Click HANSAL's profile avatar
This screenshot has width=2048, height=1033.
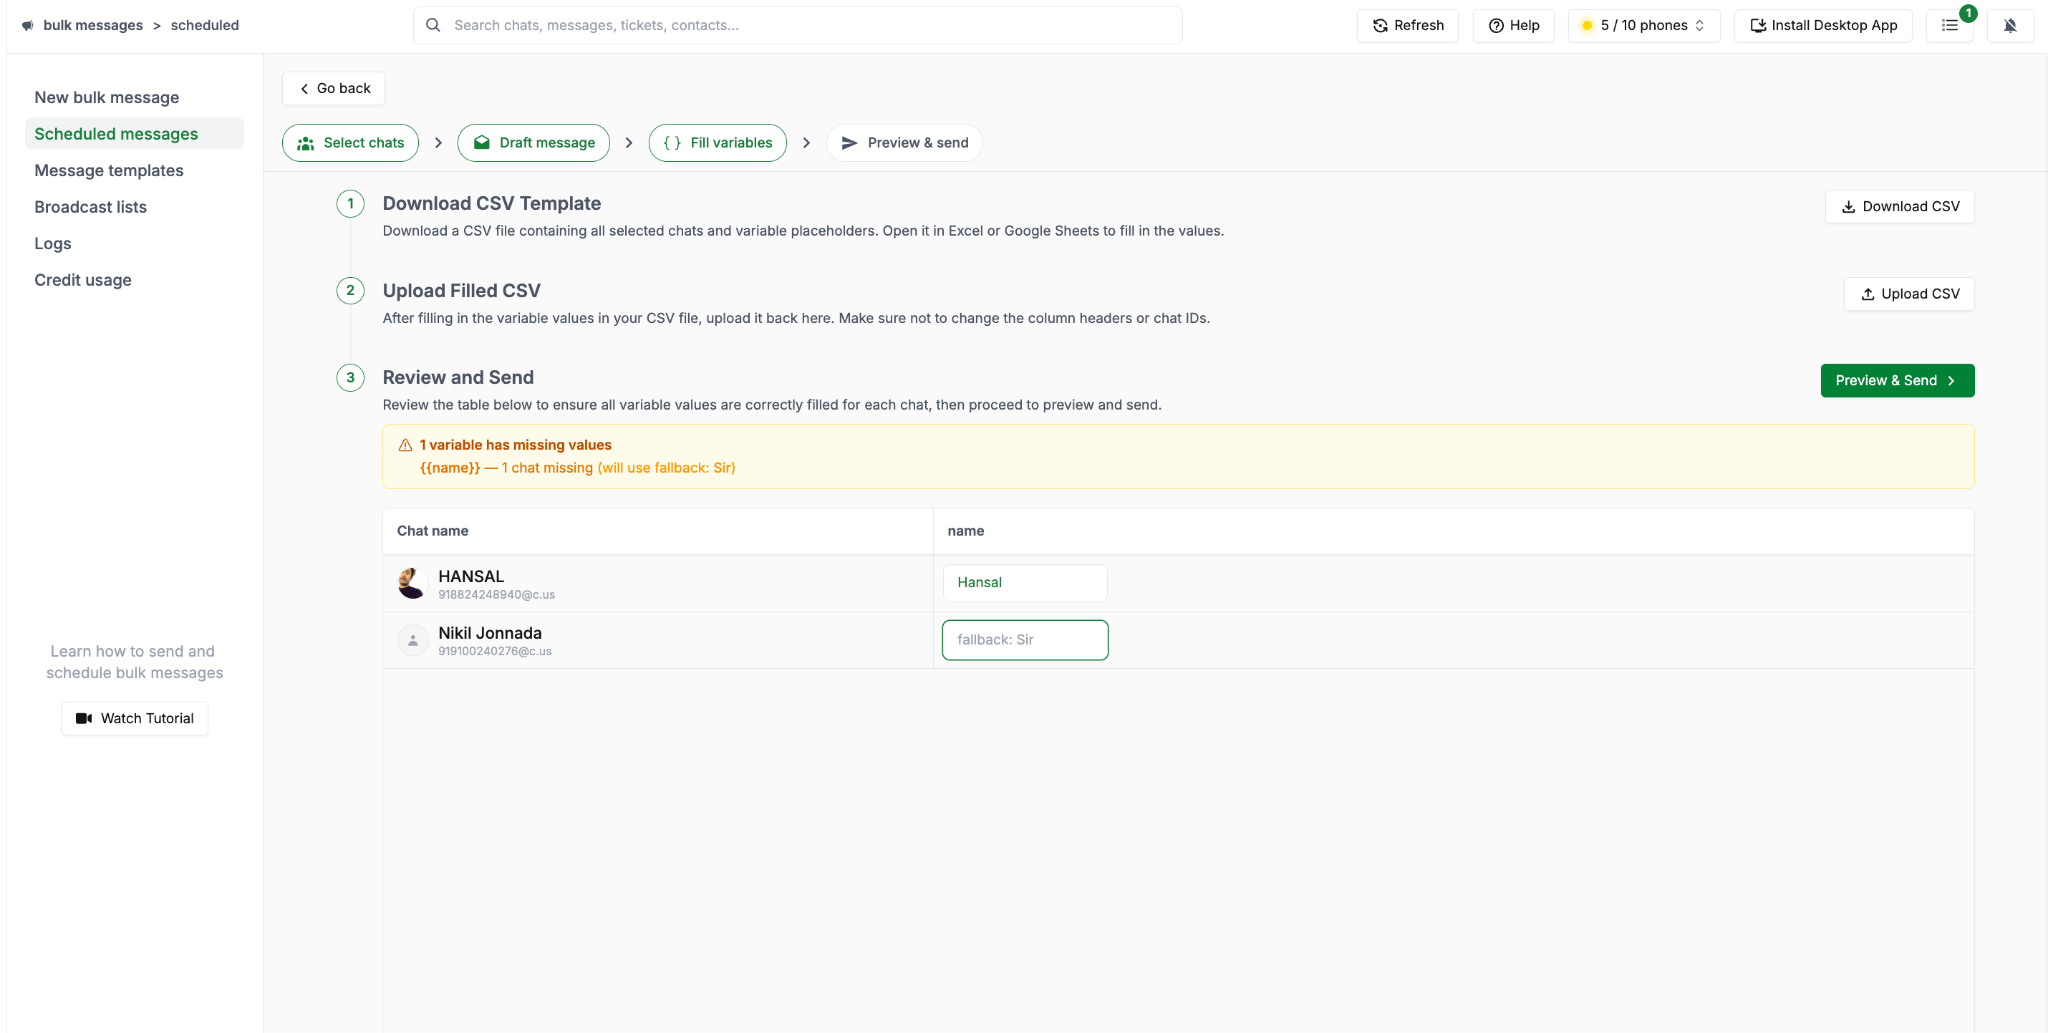click(x=412, y=583)
